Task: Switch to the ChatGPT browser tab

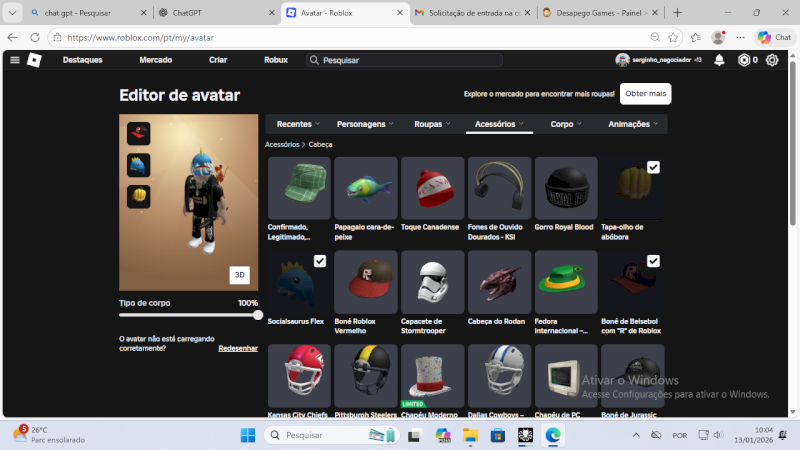Action: (x=215, y=13)
